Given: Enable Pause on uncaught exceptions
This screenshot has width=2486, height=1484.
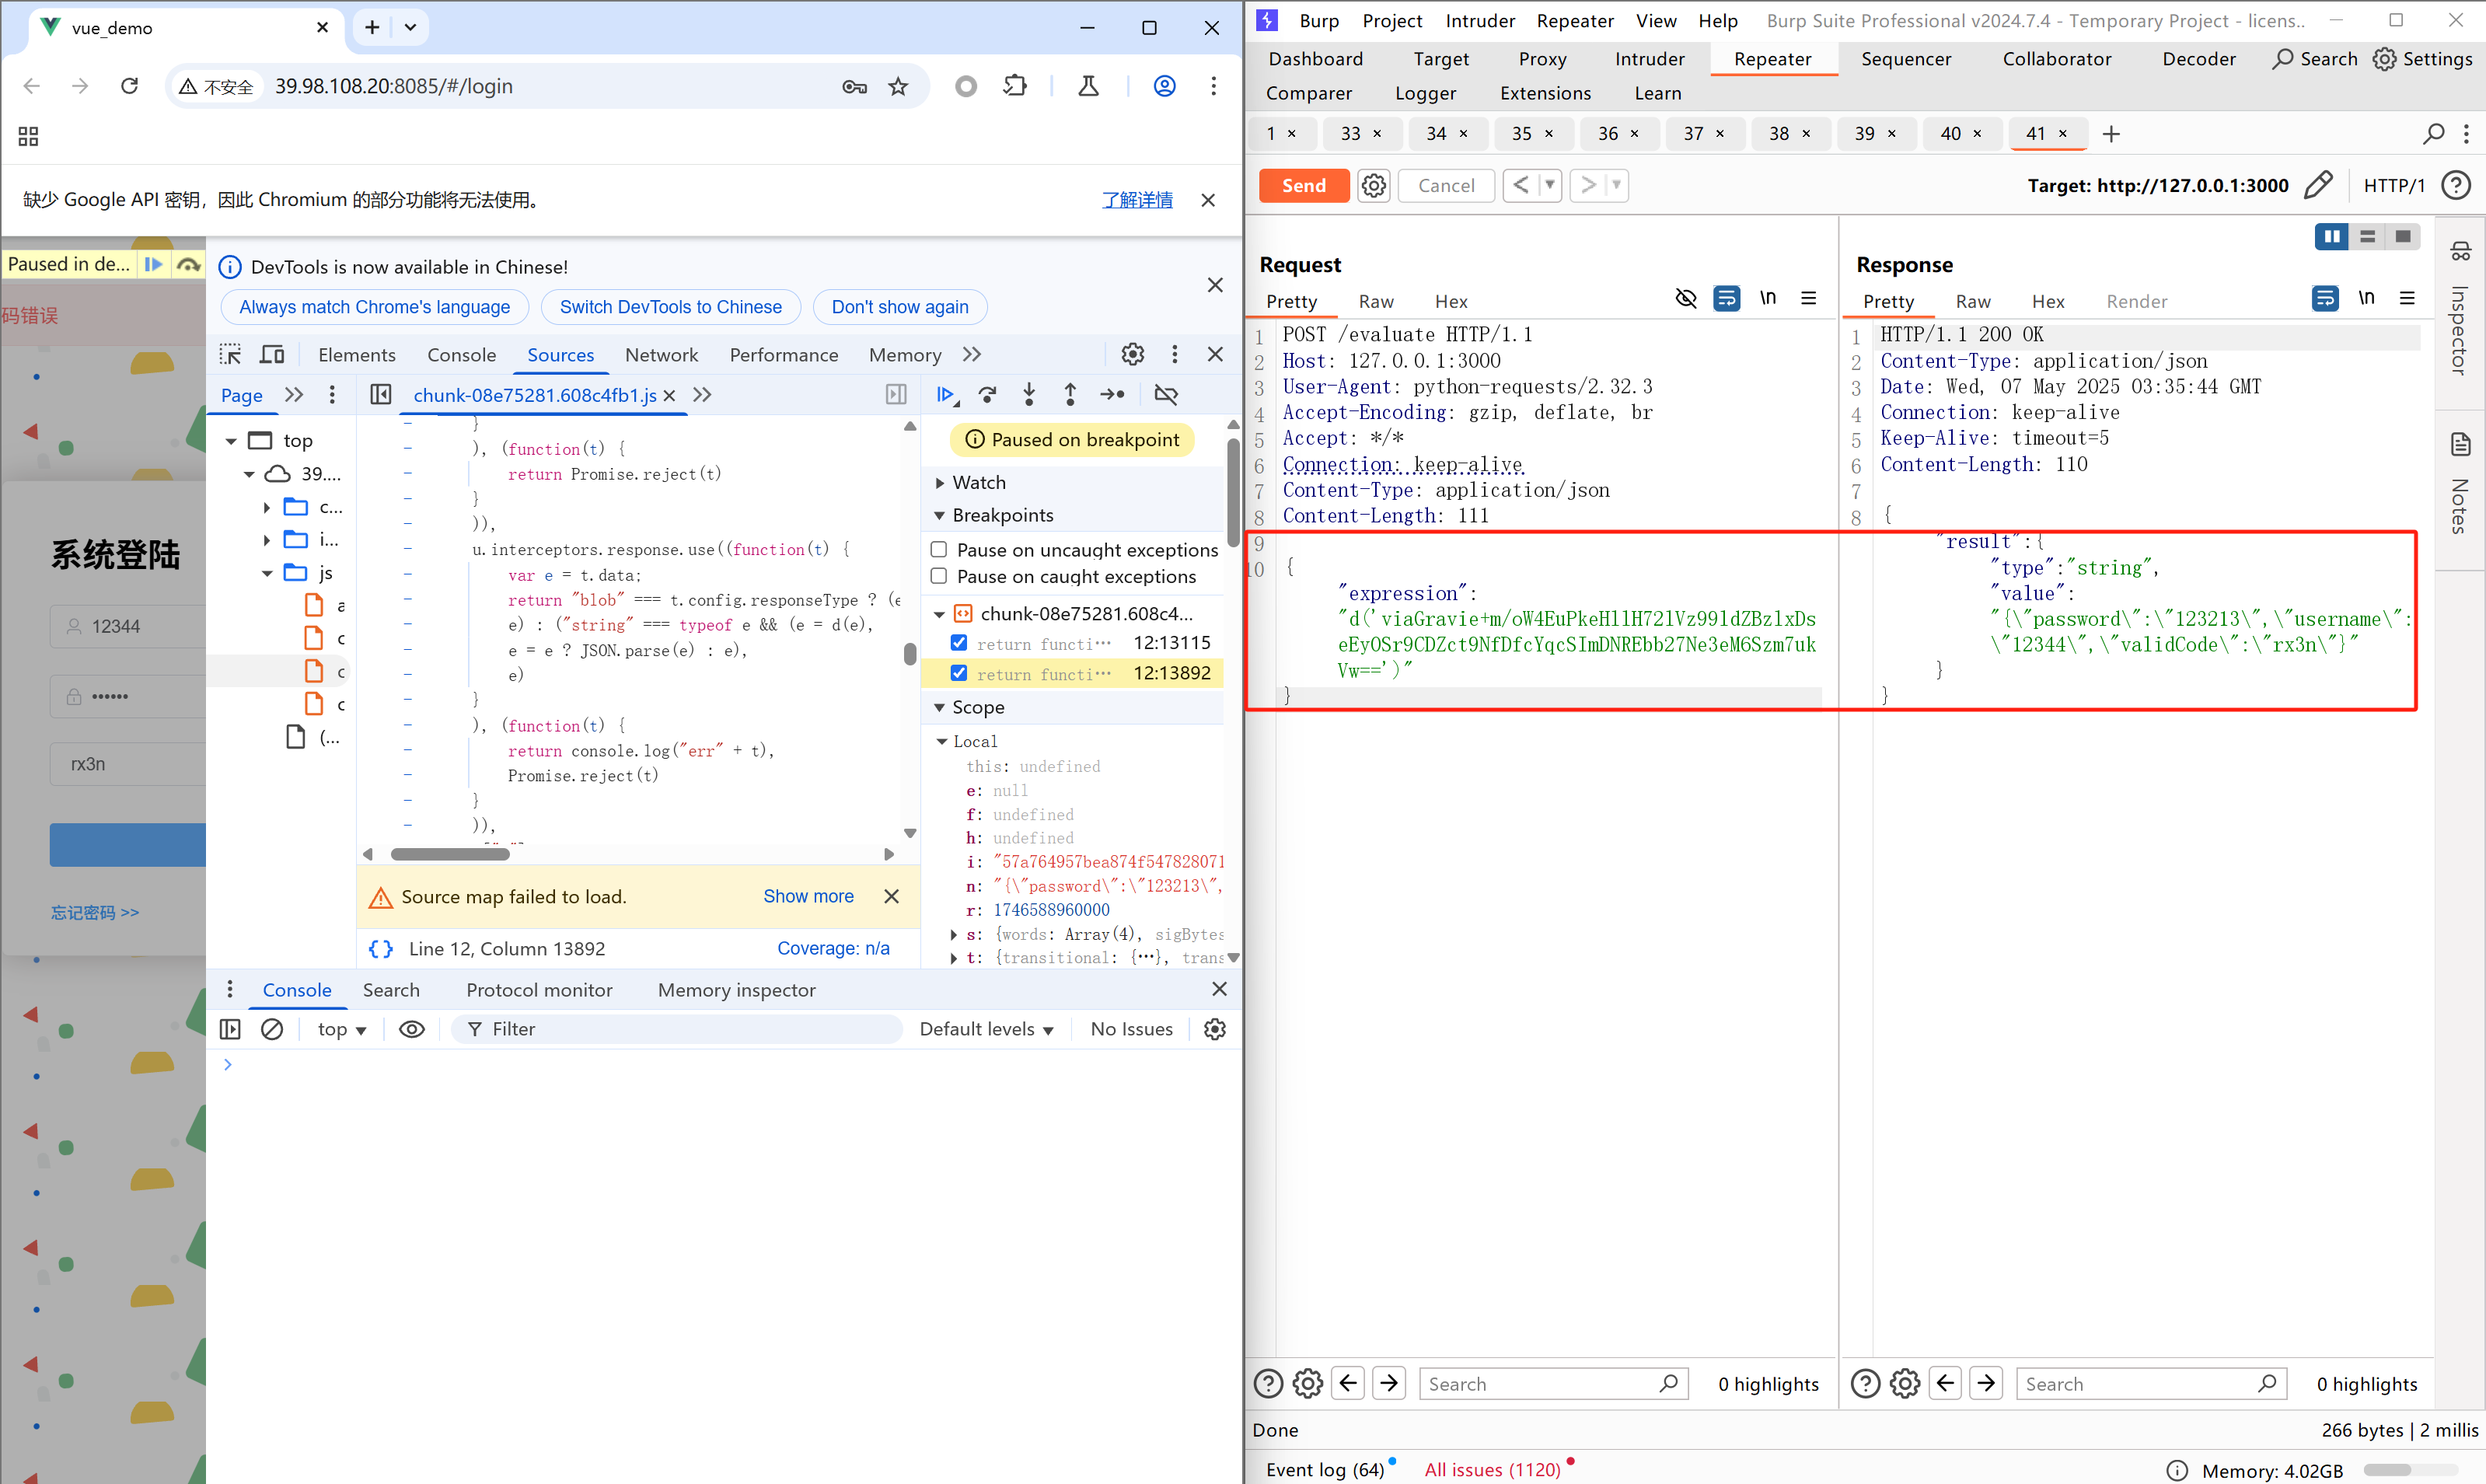Looking at the screenshot, I should (x=938, y=550).
